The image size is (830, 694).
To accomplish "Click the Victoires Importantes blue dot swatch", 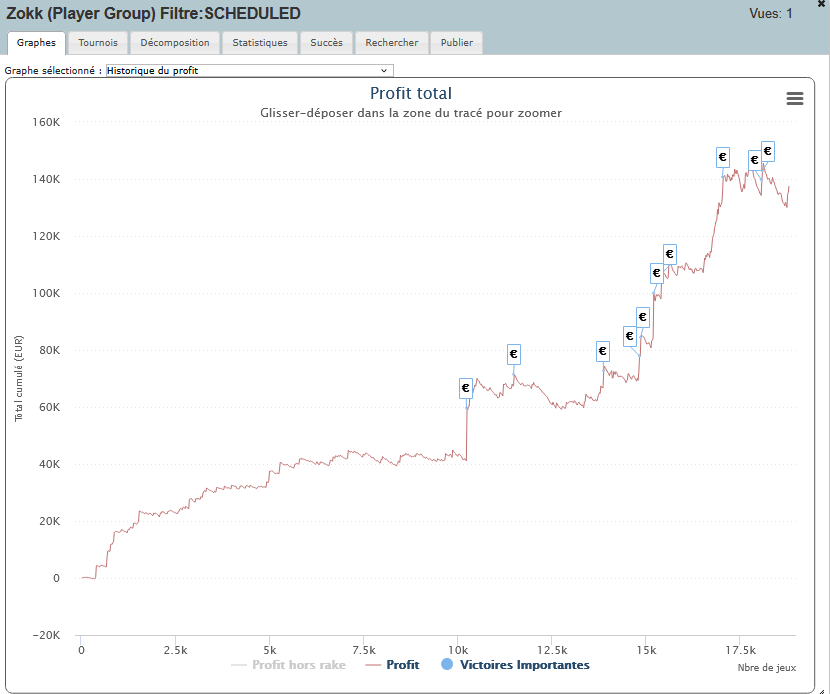I will [447, 665].
